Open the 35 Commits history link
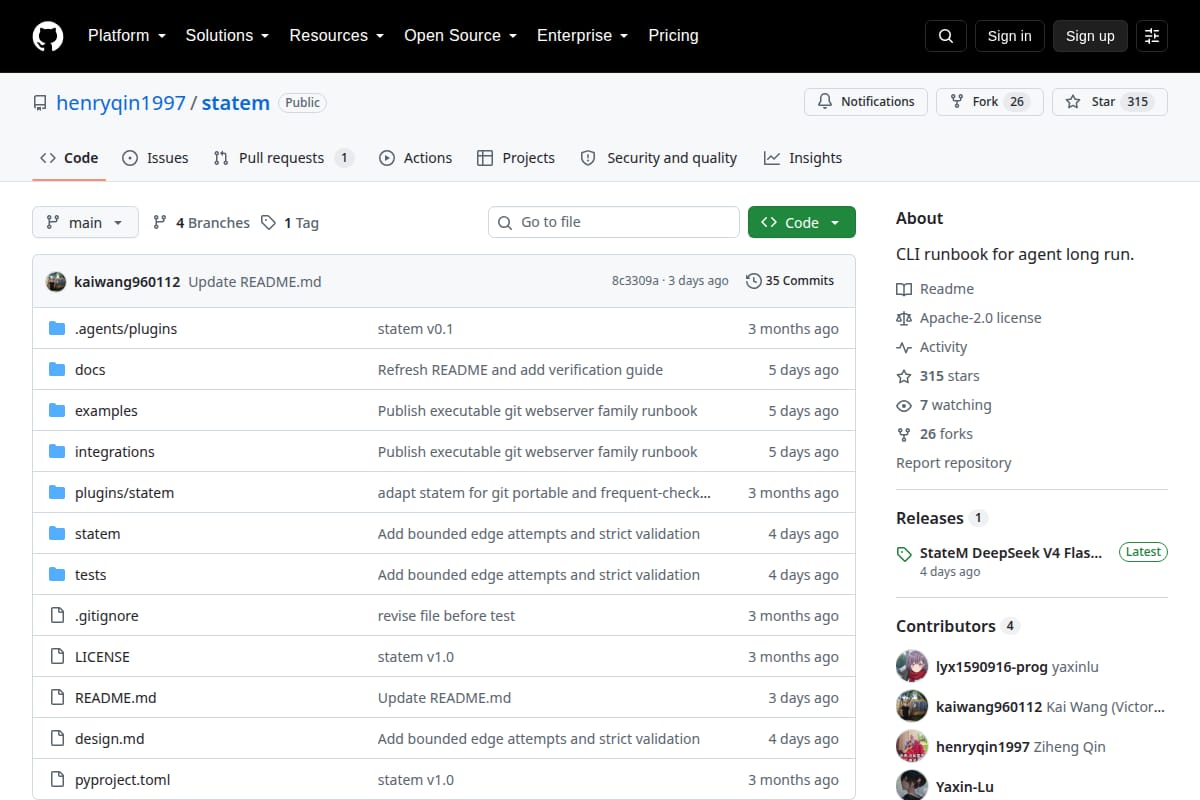This screenshot has height=800, width=1200. click(x=790, y=281)
